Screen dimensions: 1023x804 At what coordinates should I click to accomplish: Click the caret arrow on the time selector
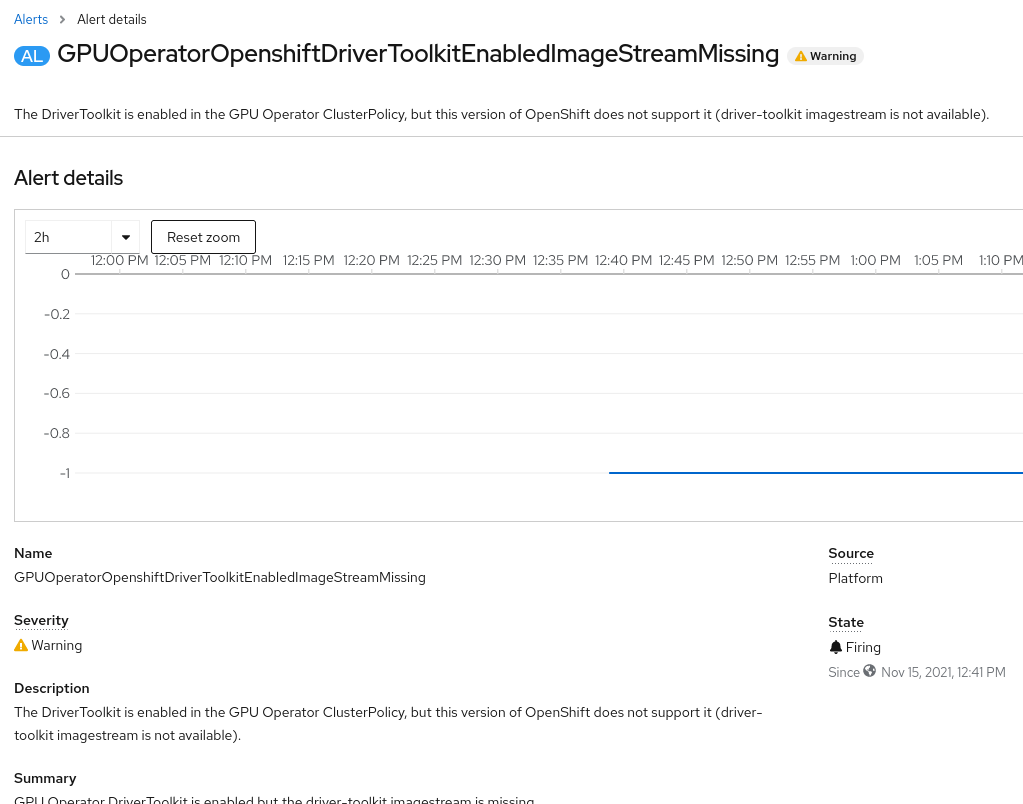pyautogui.click(x=125, y=237)
